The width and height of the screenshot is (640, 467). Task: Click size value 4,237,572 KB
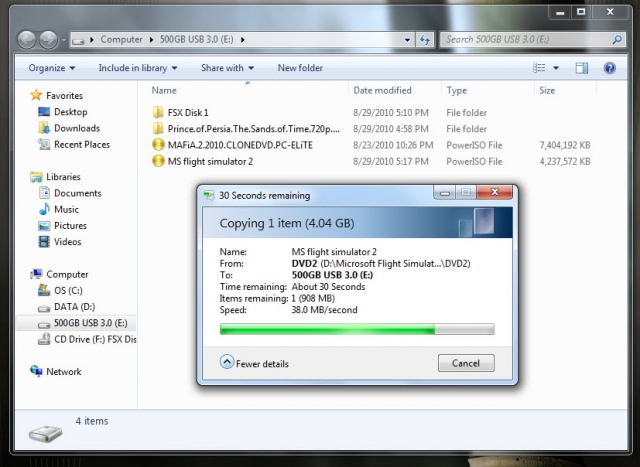coord(565,162)
